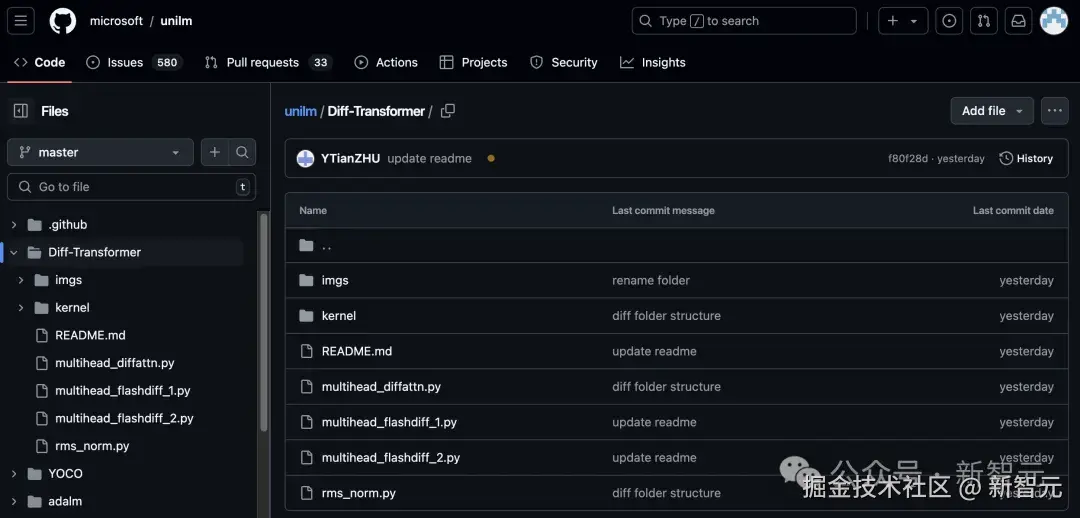Image resolution: width=1080 pixels, height=518 pixels.
Task: Click the add file plus icon in sidebar
Action: [x=215, y=152]
